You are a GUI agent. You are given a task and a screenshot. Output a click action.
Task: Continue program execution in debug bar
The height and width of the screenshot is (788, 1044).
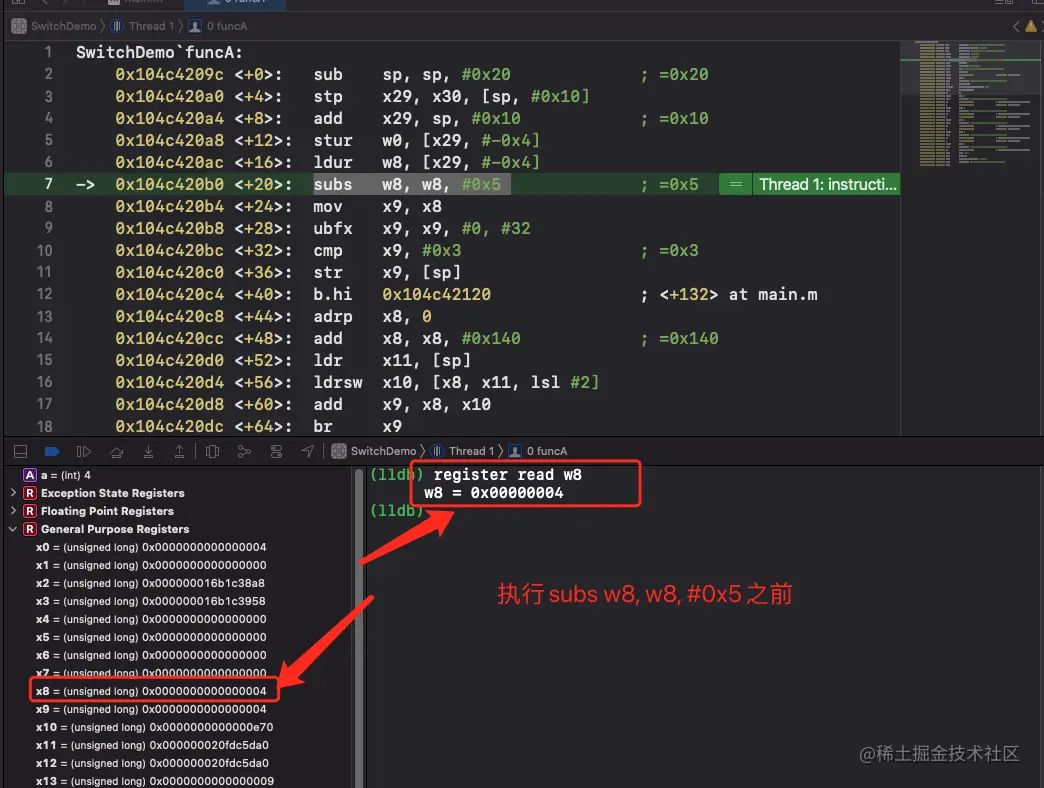(84, 452)
